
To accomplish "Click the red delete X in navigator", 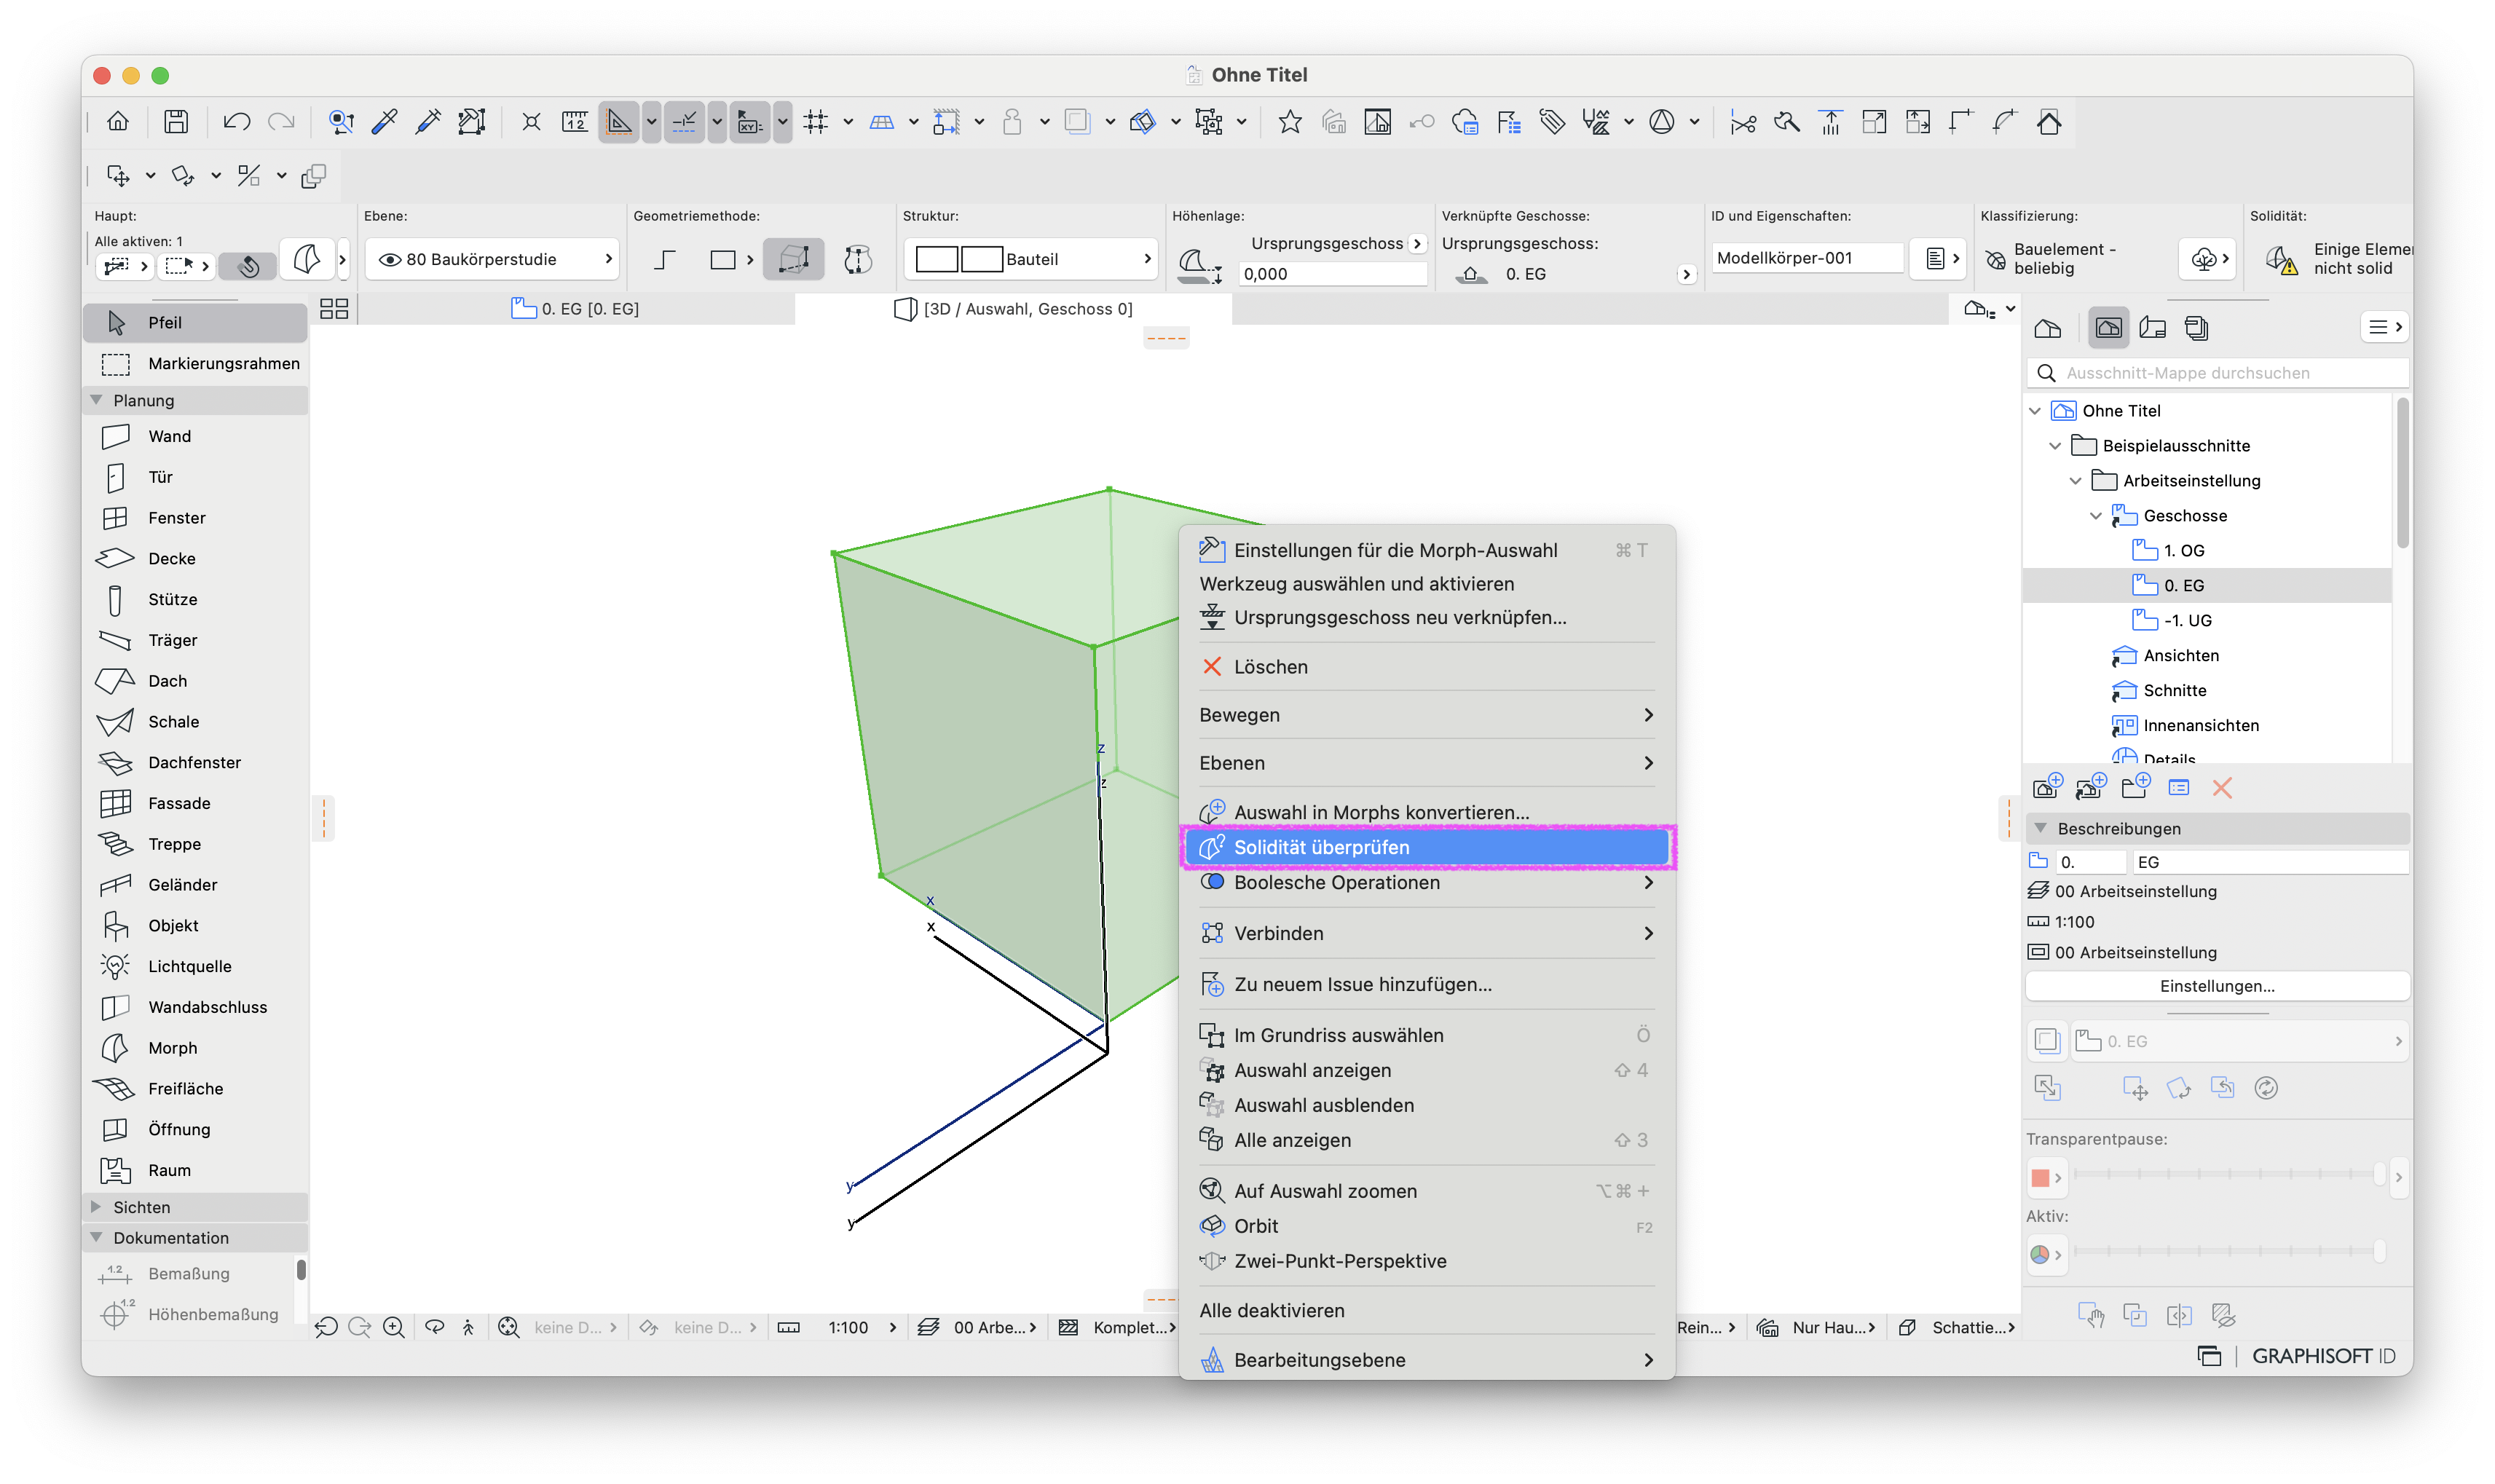I will click(x=2222, y=788).
